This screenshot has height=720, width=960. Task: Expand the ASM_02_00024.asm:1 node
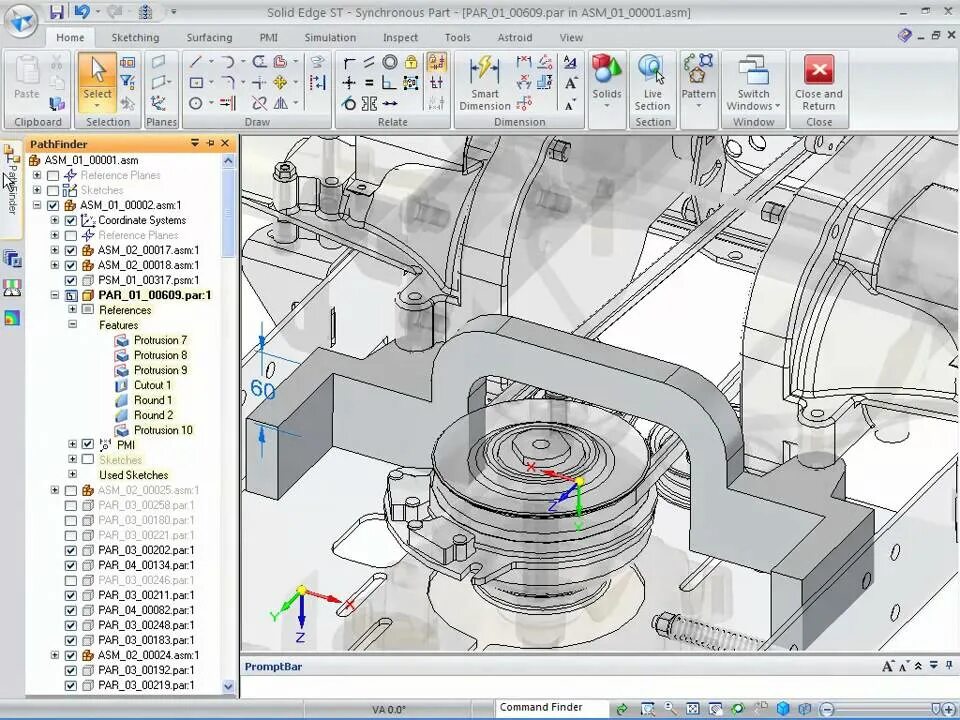point(54,655)
